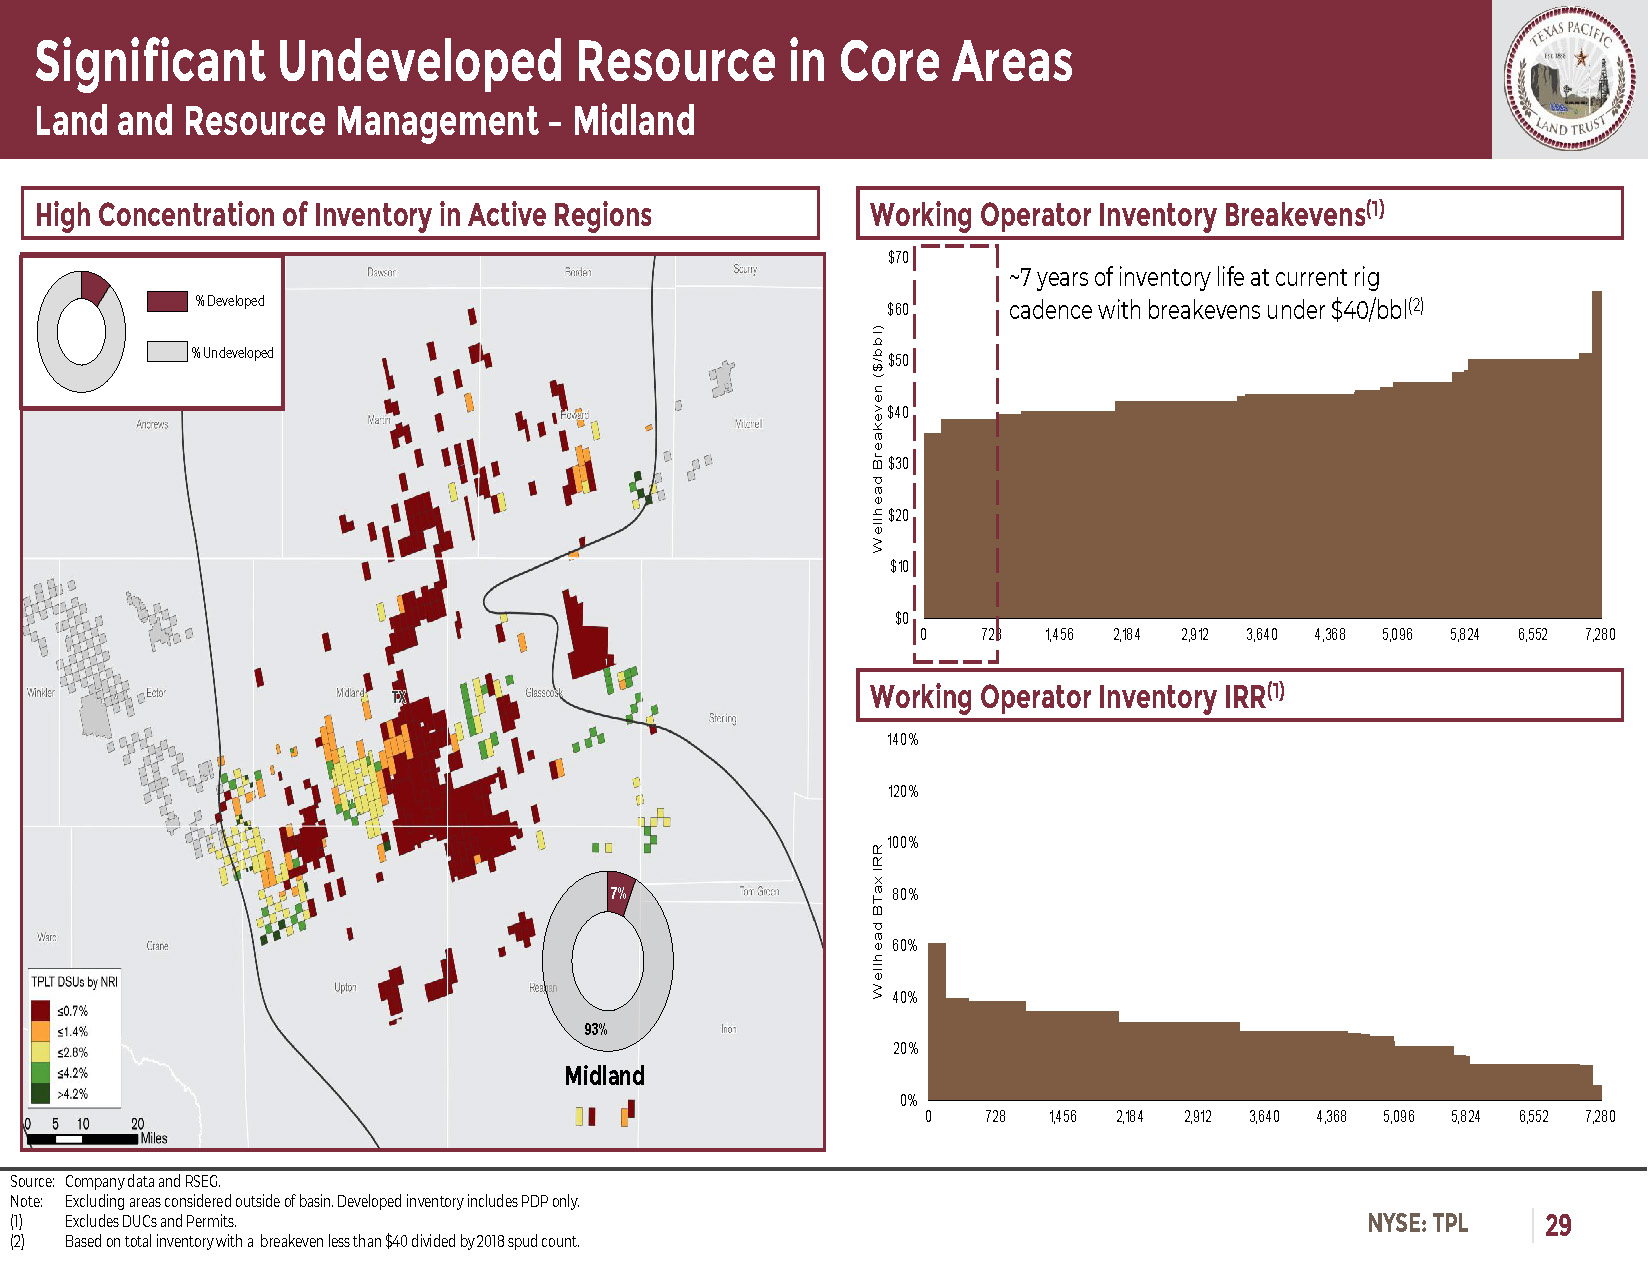Viewport: 1648px width, 1275px height.
Task: Select the % Undeveloped legend swatch
Action: (x=167, y=352)
